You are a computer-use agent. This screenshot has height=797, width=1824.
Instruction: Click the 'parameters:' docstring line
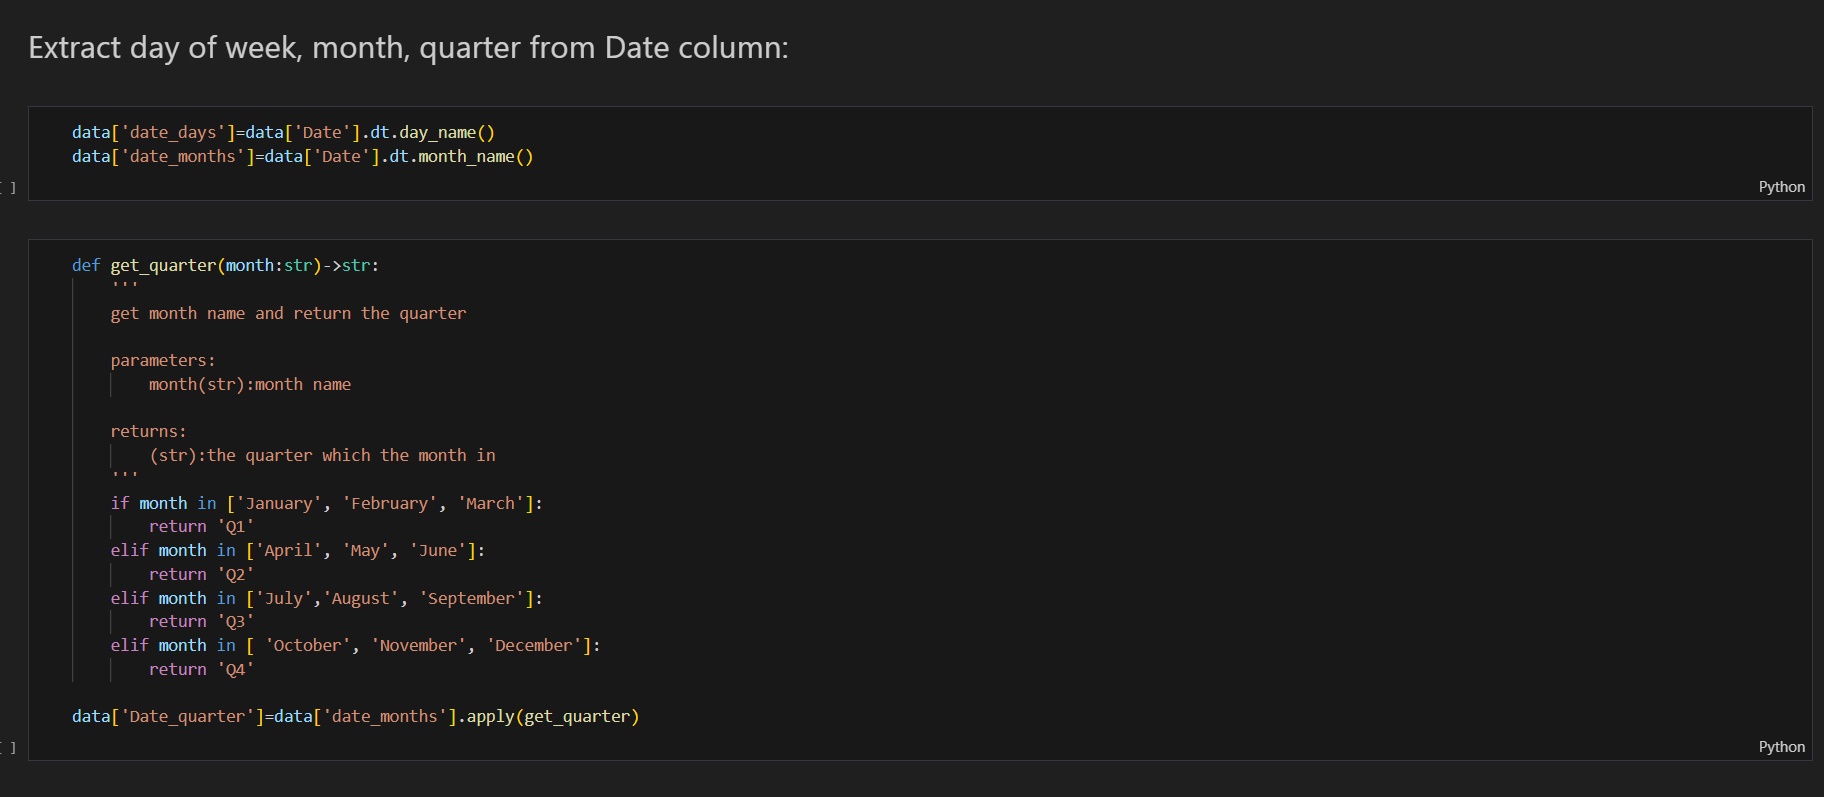pyautogui.click(x=162, y=361)
